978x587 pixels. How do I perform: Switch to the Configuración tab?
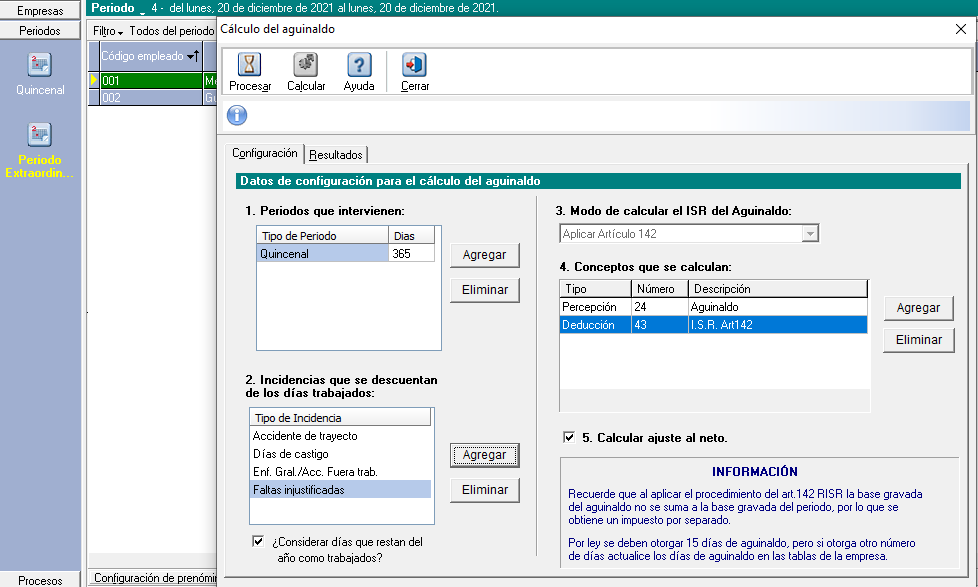coord(264,153)
